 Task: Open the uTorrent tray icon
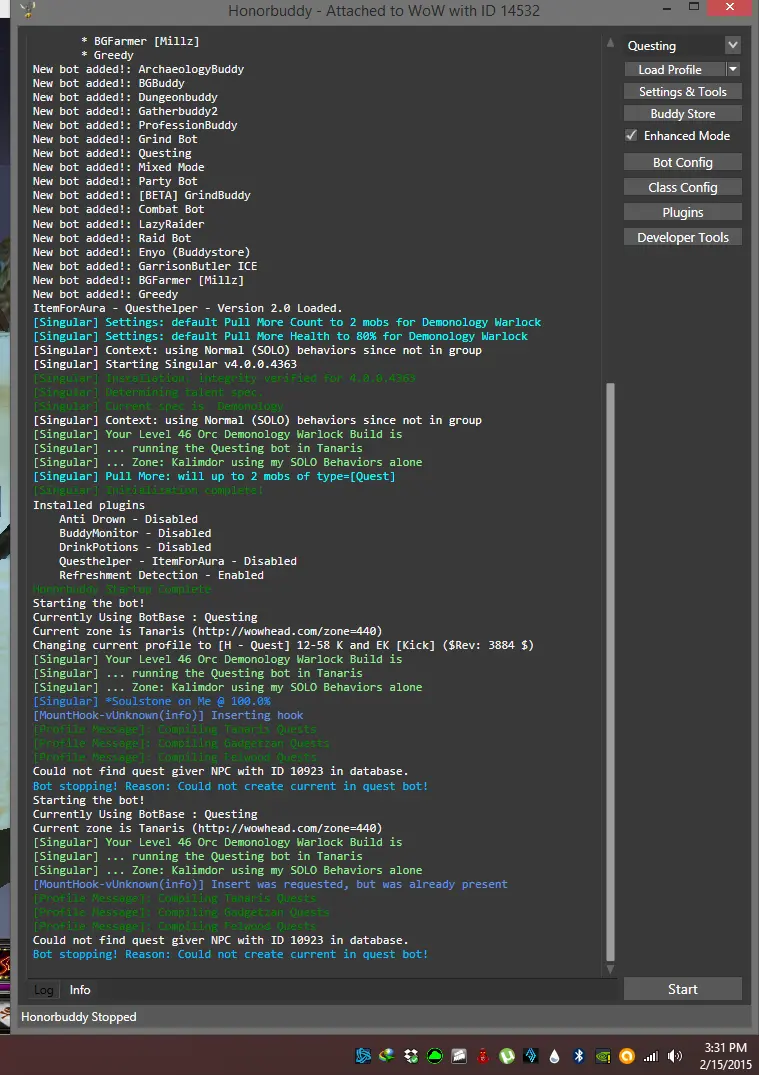point(507,1056)
